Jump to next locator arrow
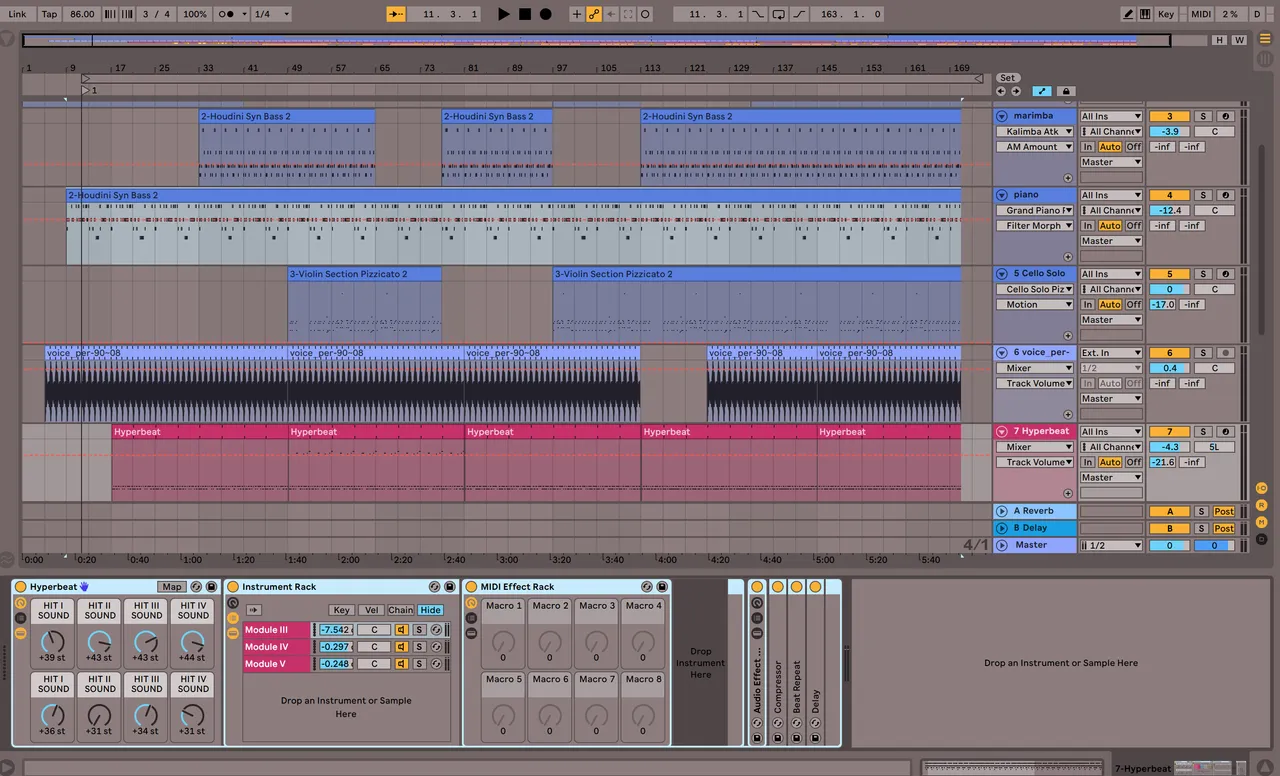Image resolution: width=1280 pixels, height=776 pixels. coord(1015,91)
